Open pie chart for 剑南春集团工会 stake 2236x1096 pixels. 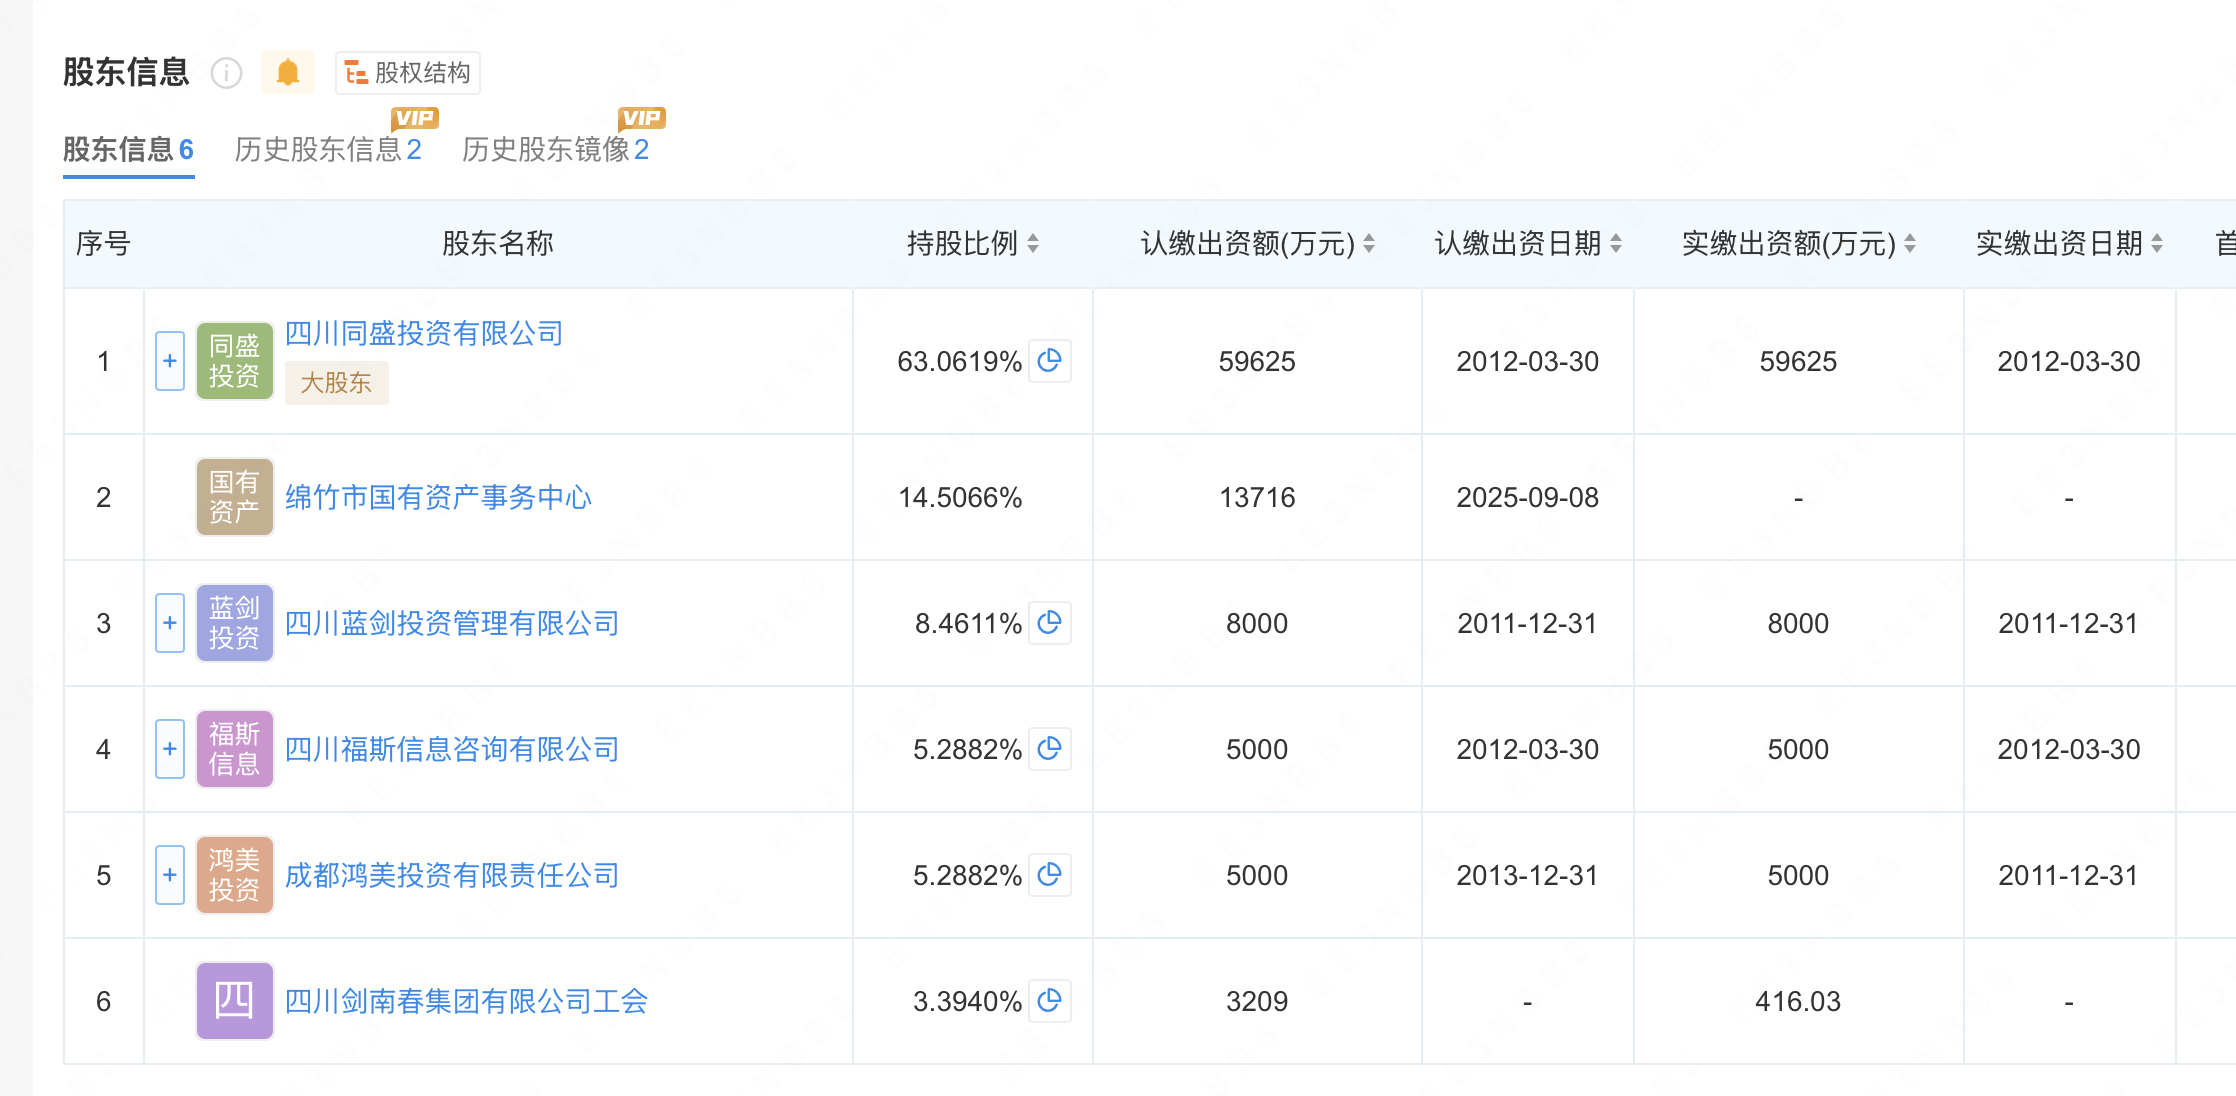point(1048,1000)
